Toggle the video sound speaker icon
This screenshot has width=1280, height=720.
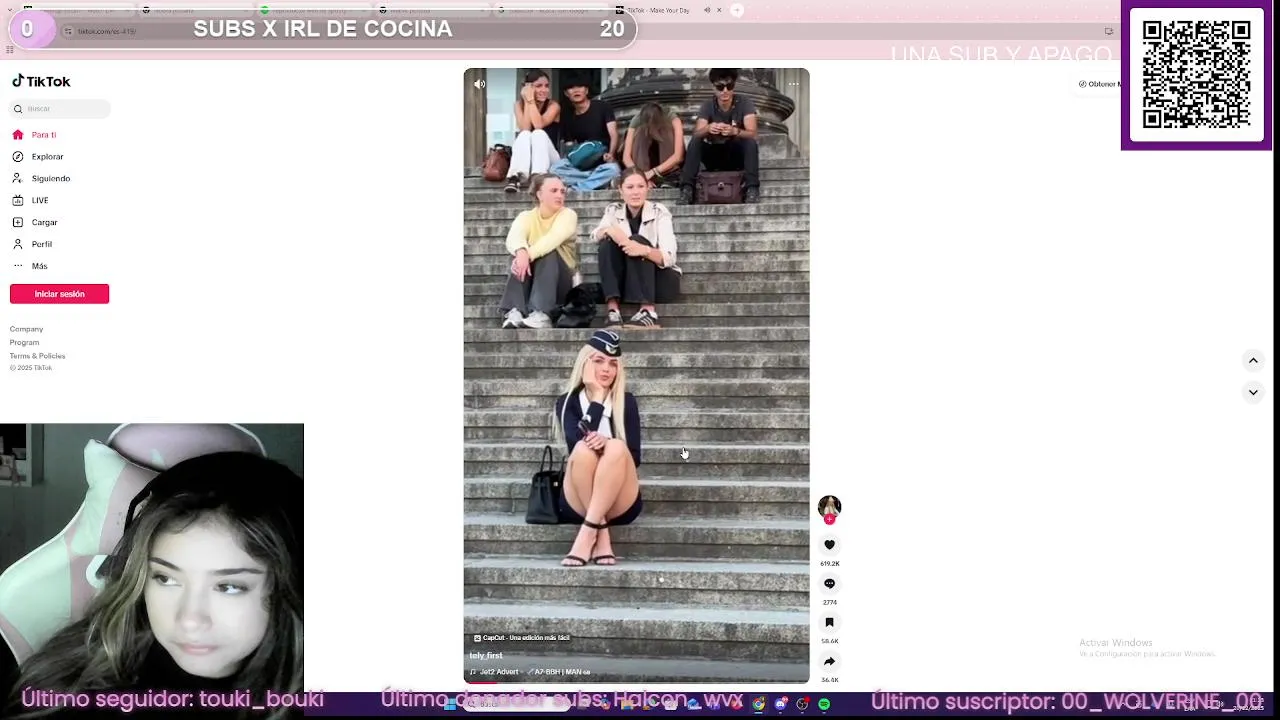[x=479, y=84]
